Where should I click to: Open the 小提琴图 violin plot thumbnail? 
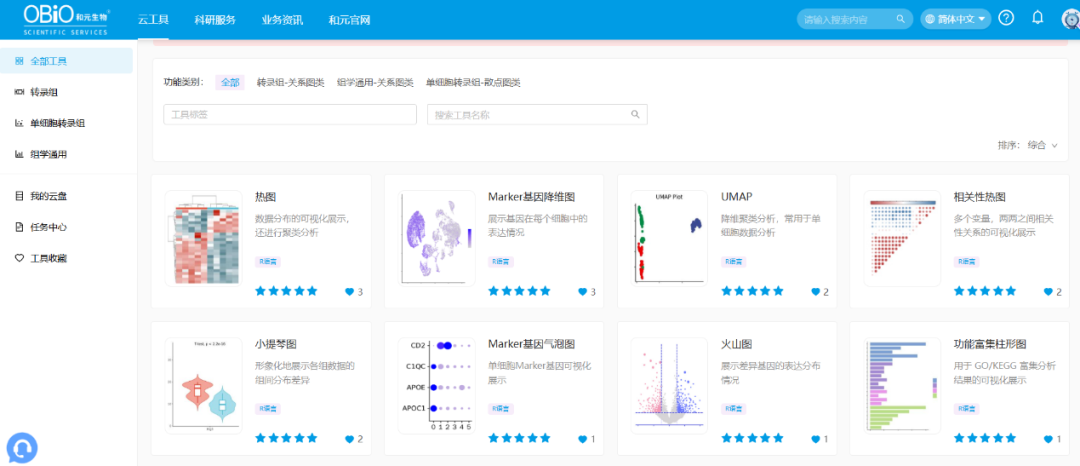(x=203, y=385)
